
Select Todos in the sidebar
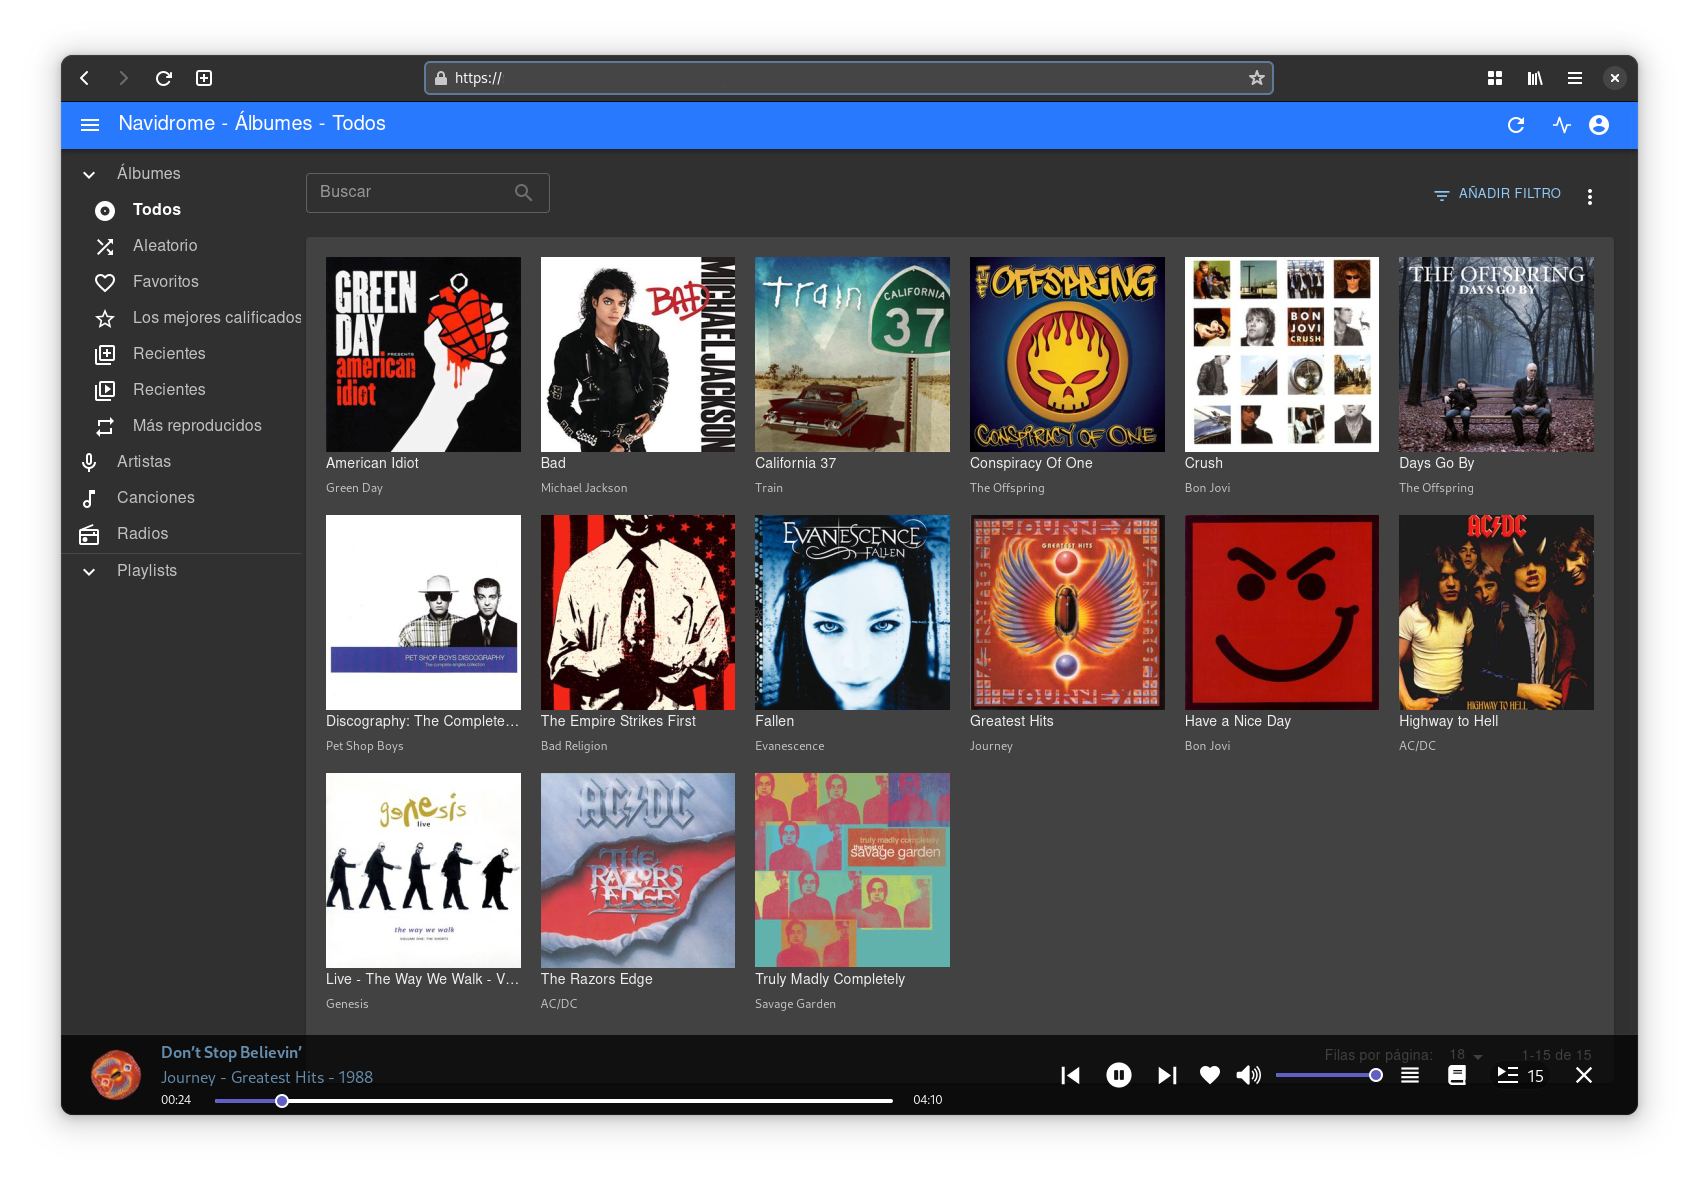click(181, 209)
